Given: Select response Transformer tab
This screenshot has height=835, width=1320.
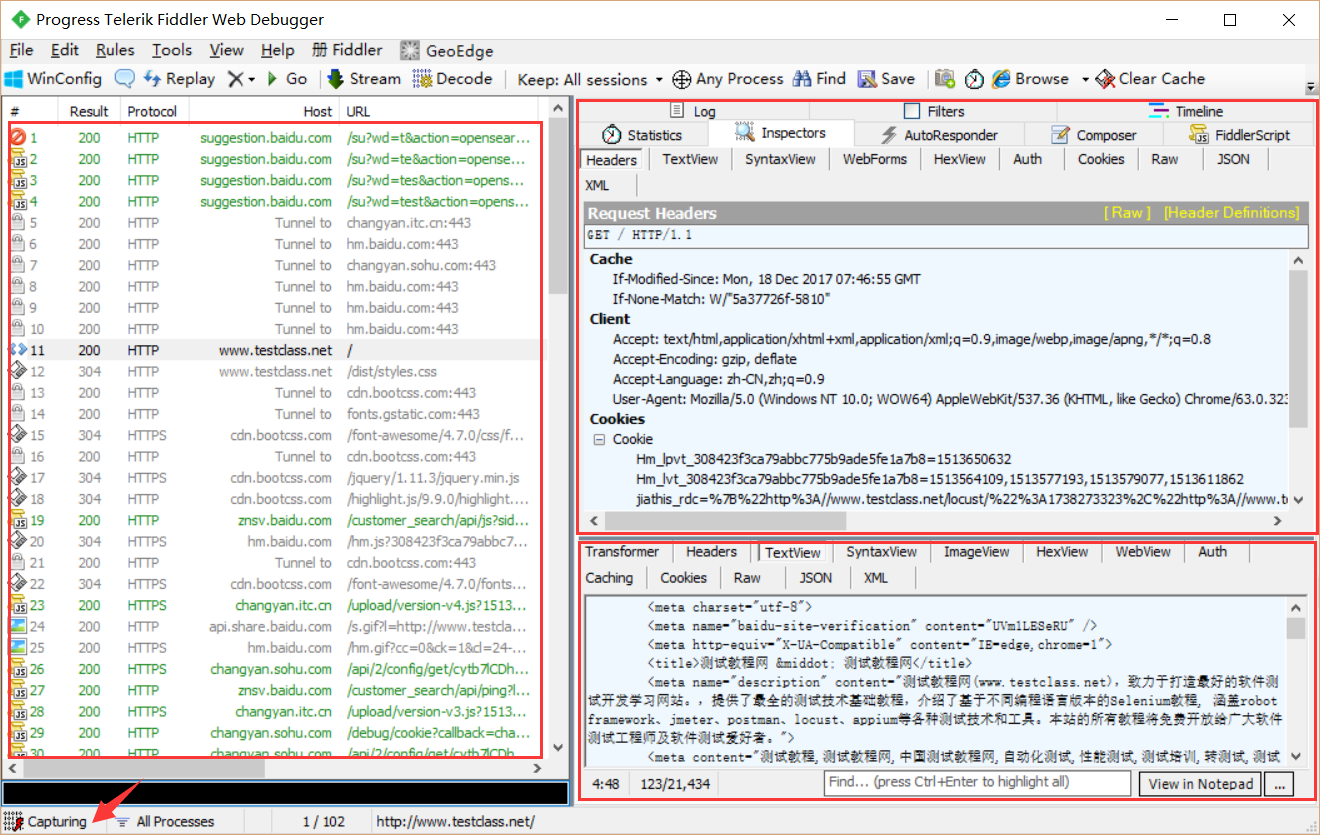Looking at the screenshot, I should (622, 552).
